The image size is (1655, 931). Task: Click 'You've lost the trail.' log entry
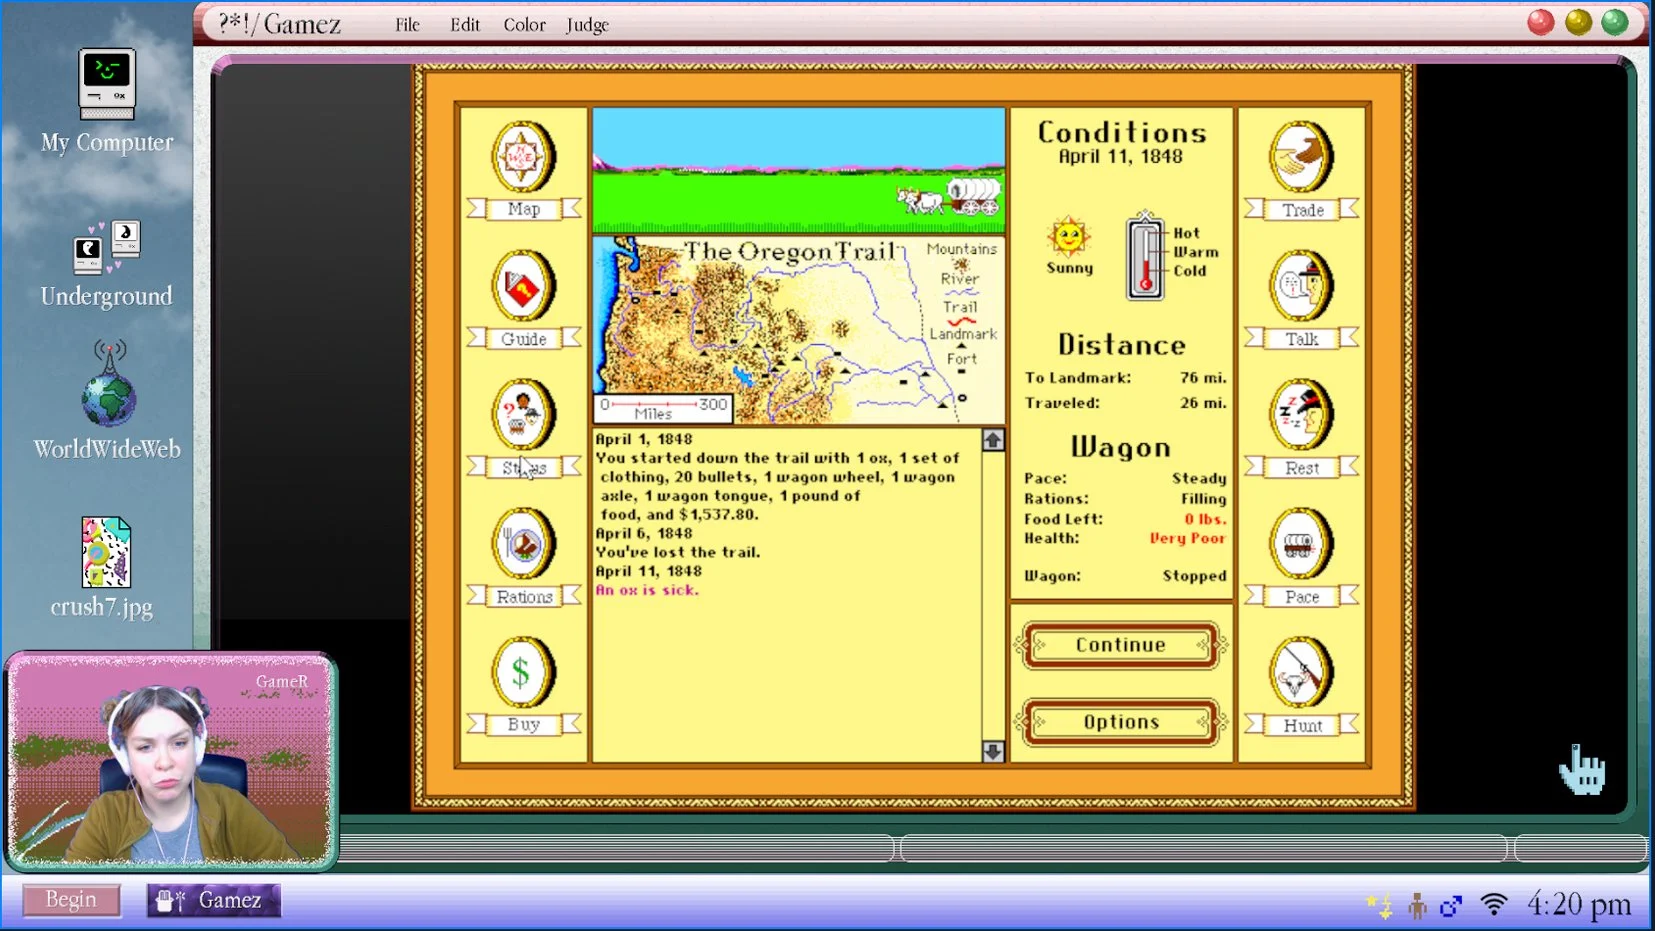(x=678, y=552)
